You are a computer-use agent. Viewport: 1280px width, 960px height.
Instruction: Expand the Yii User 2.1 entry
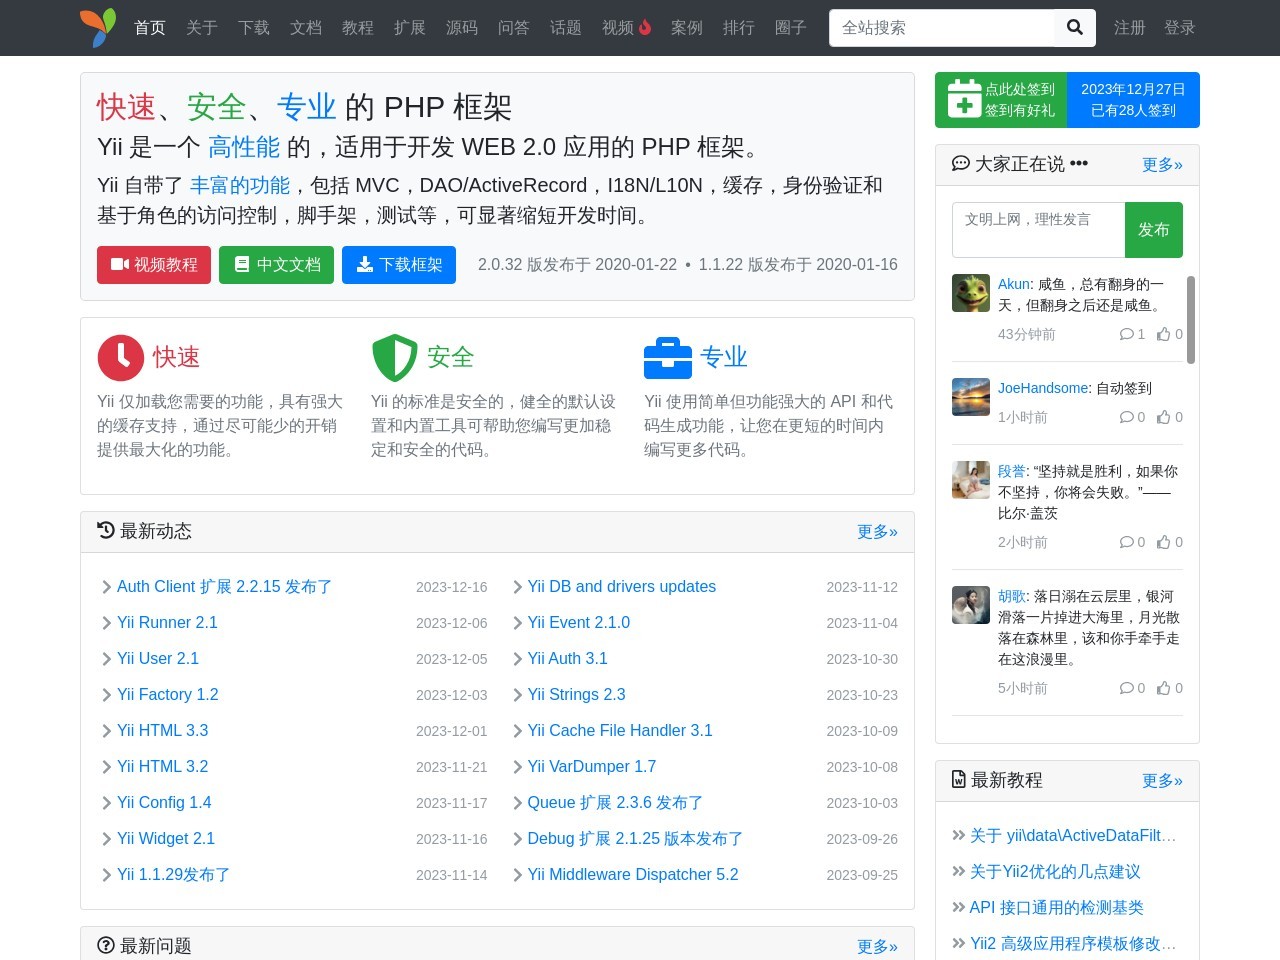click(106, 659)
